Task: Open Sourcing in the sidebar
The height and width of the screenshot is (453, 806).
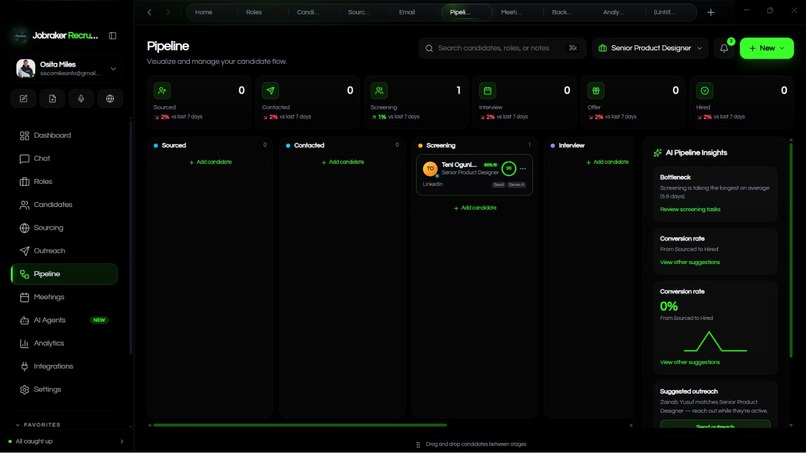Action: [64, 228]
